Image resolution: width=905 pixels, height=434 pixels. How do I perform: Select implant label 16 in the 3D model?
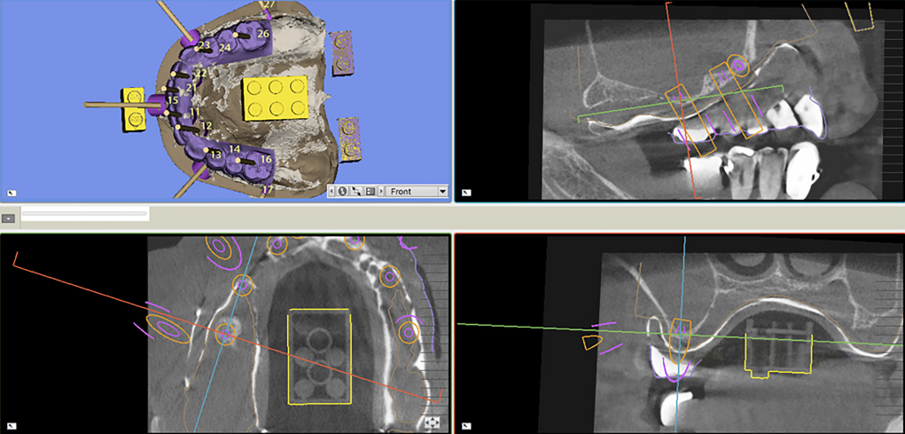(x=266, y=159)
